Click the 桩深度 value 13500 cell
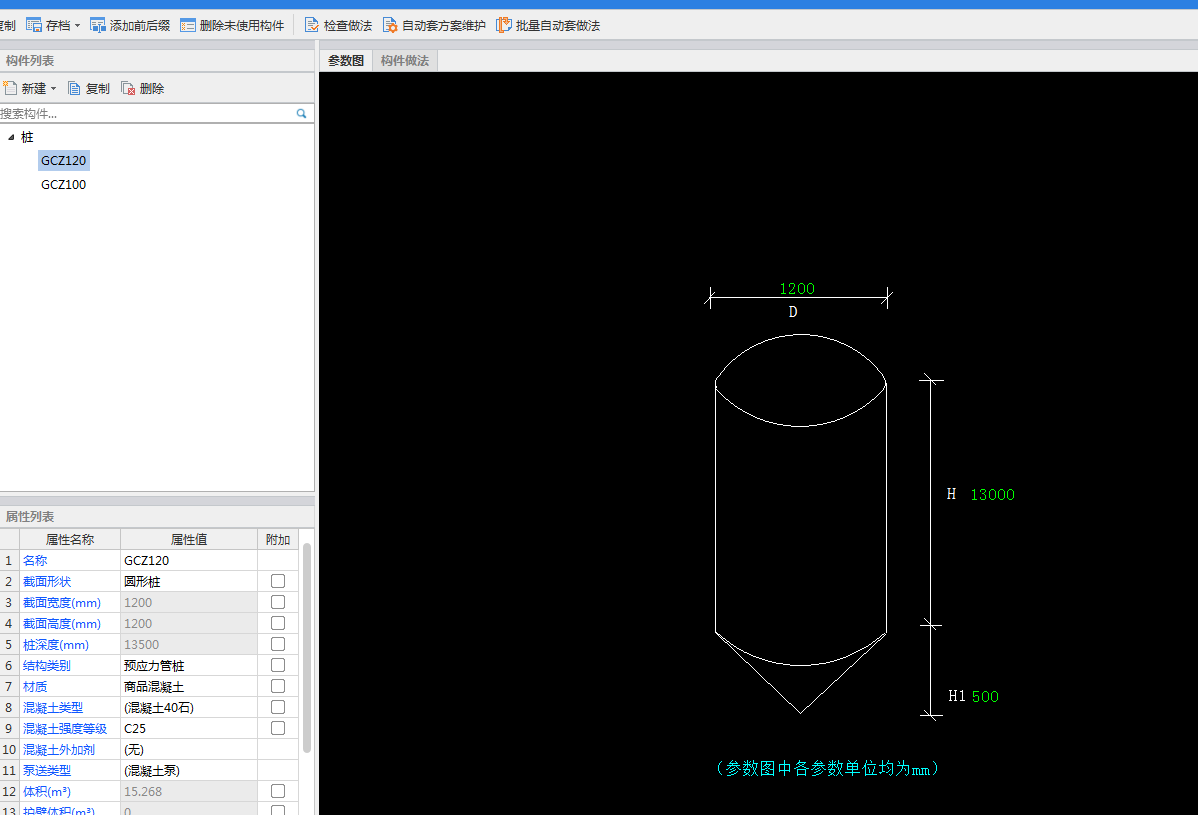1198x815 pixels. [x=189, y=645]
